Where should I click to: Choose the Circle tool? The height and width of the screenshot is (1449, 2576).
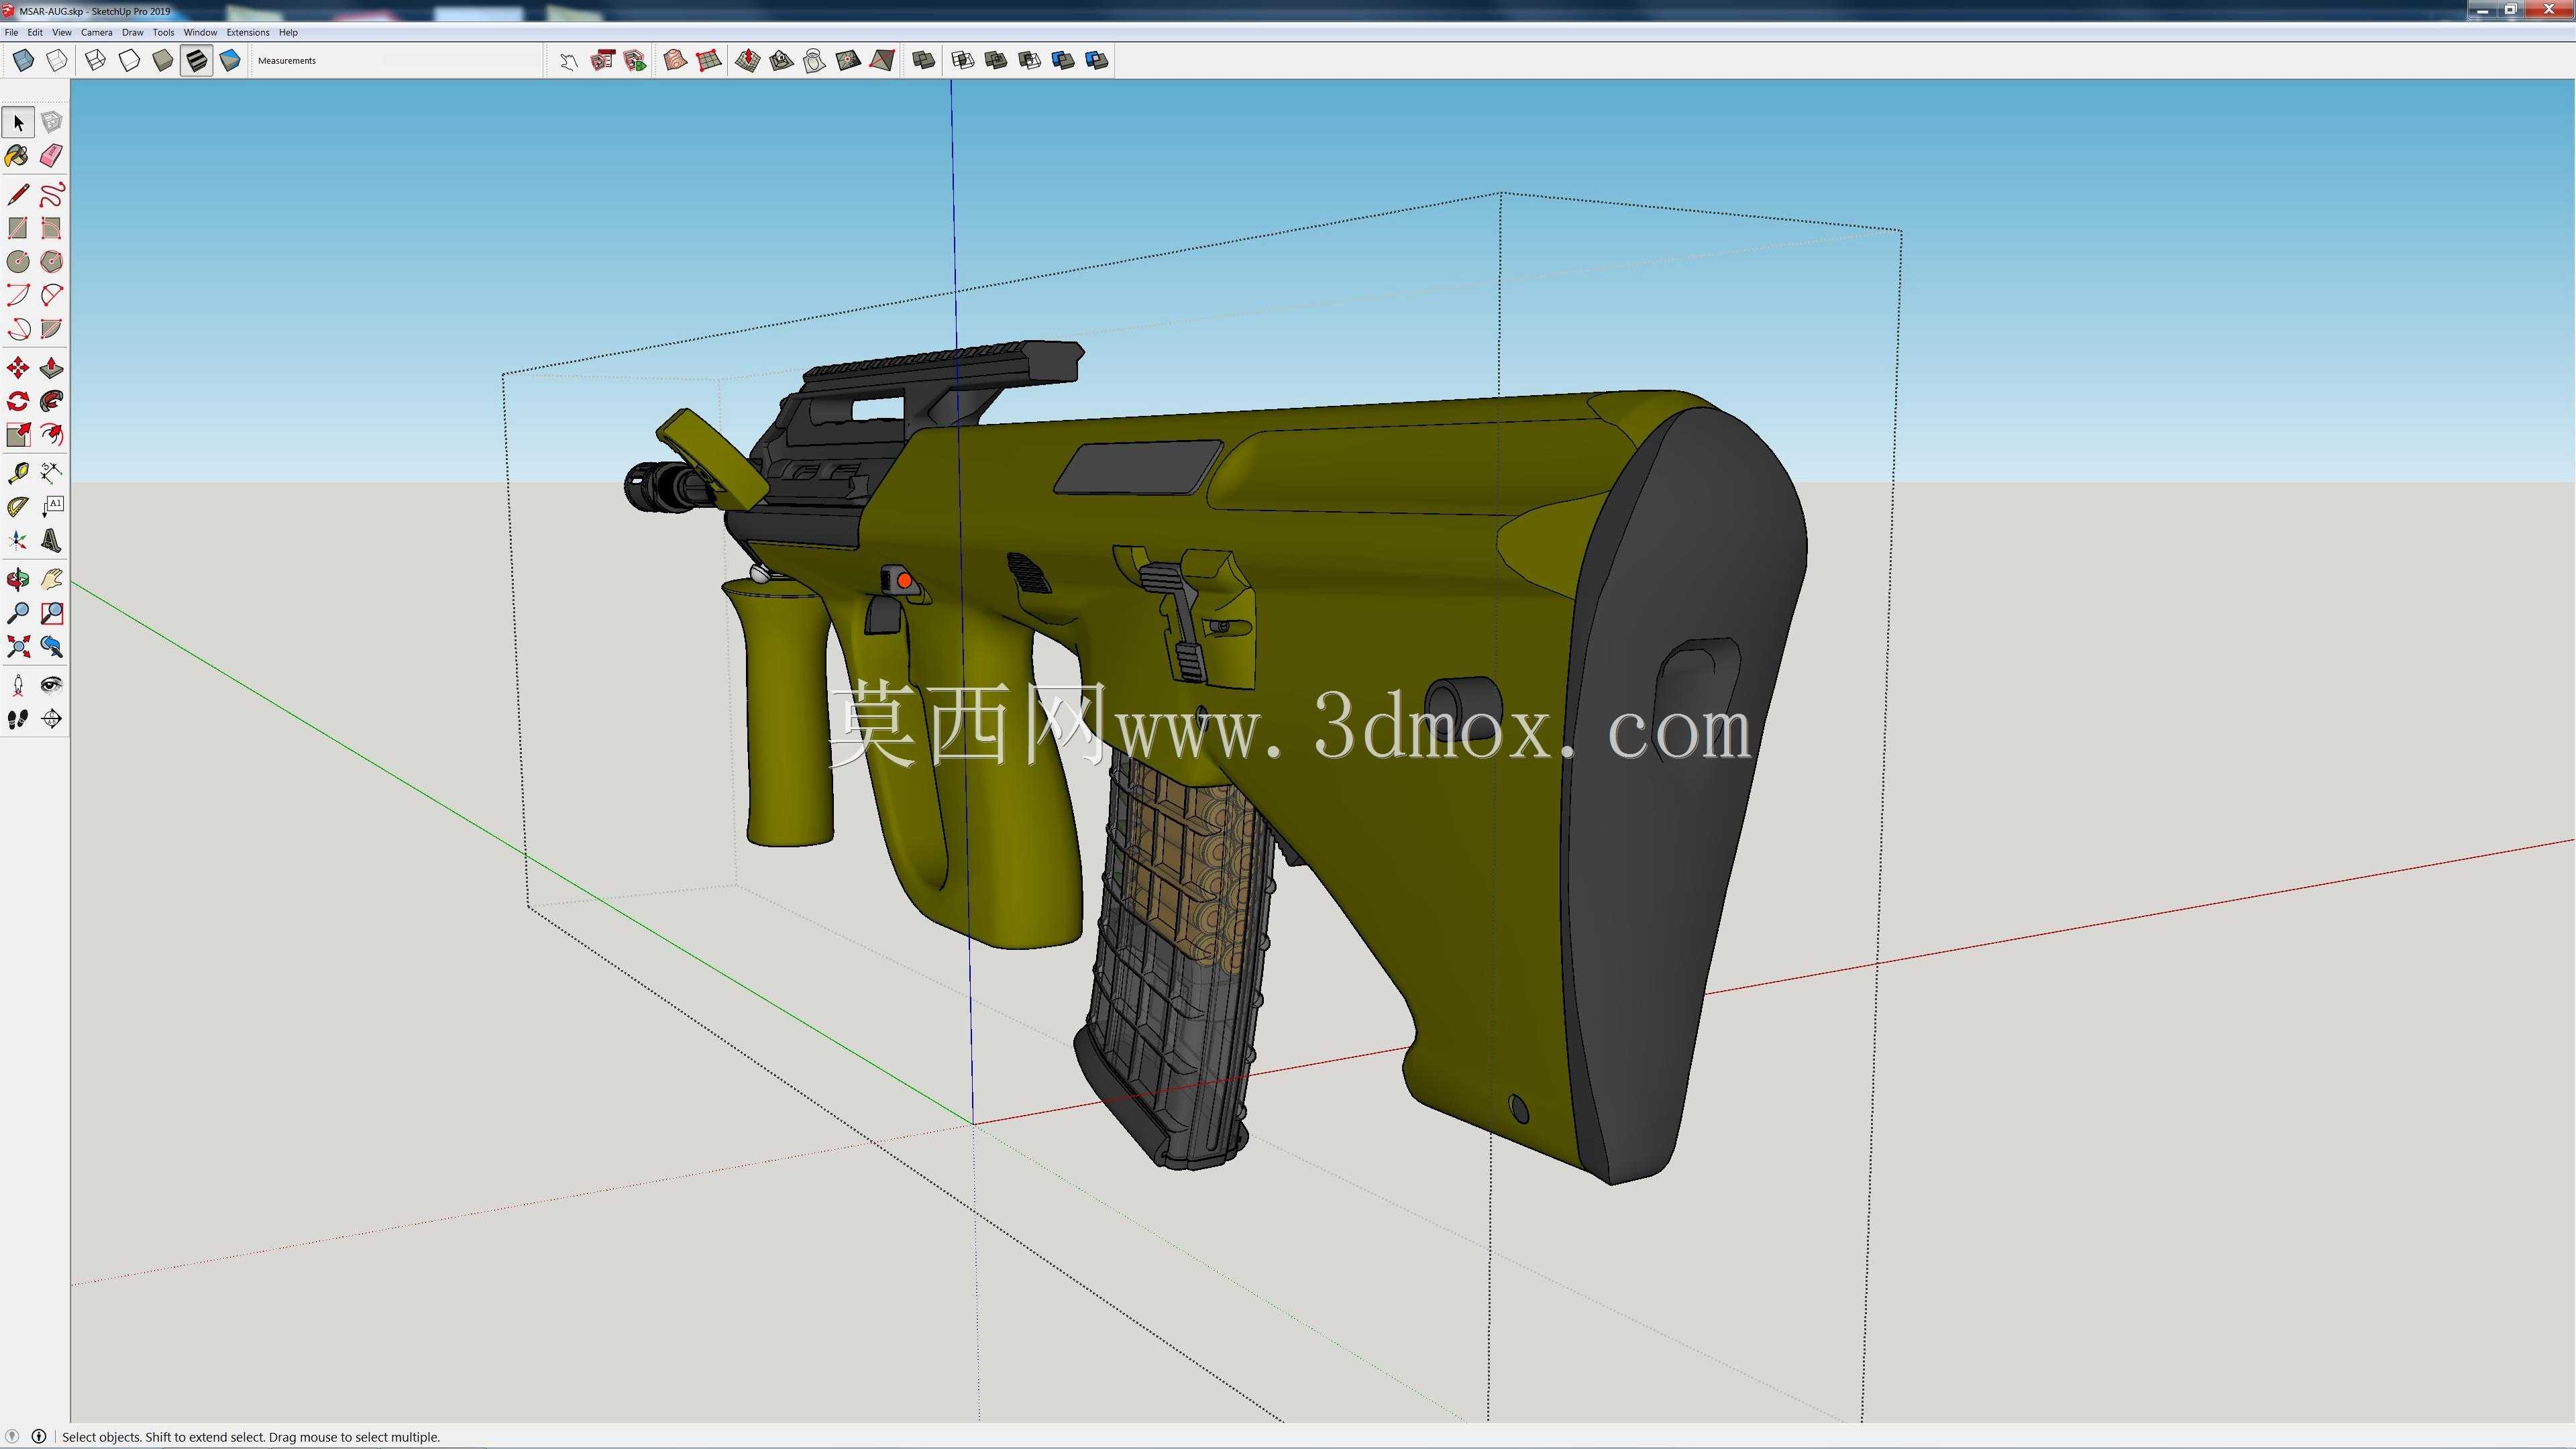click(x=18, y=262)
